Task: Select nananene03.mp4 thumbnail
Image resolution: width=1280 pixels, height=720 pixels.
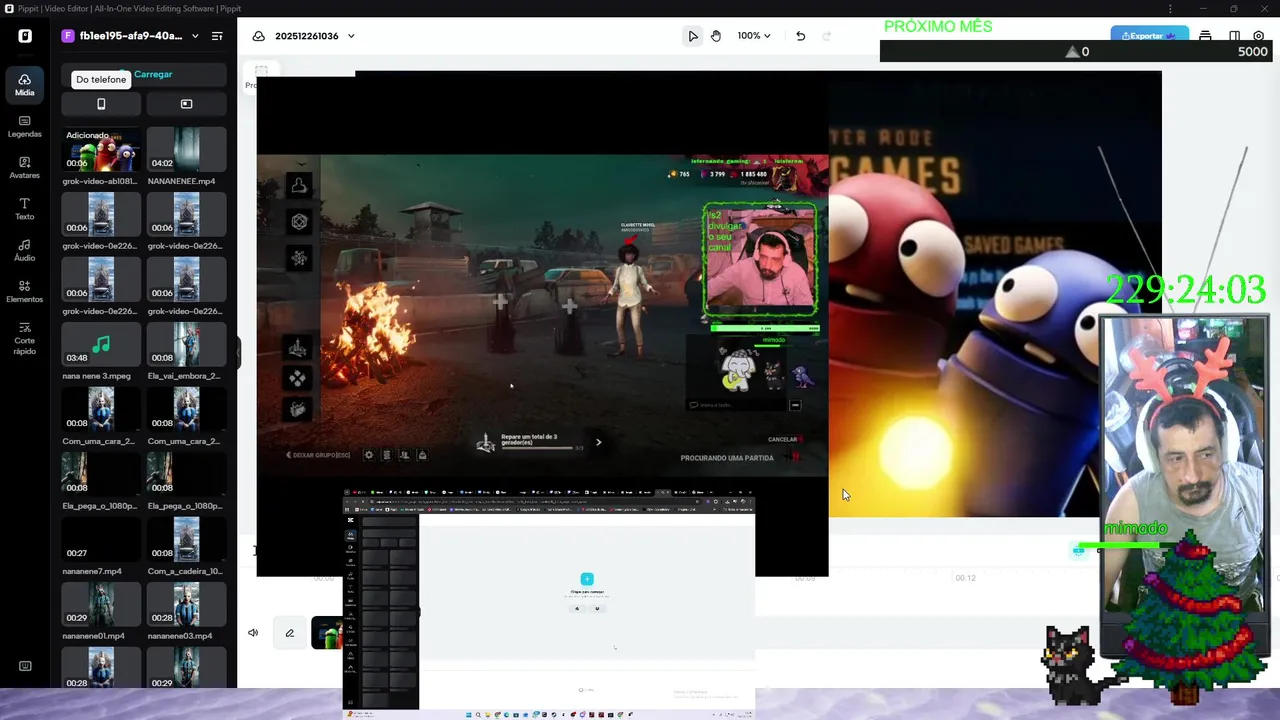Action: click(x=186, y=604)
